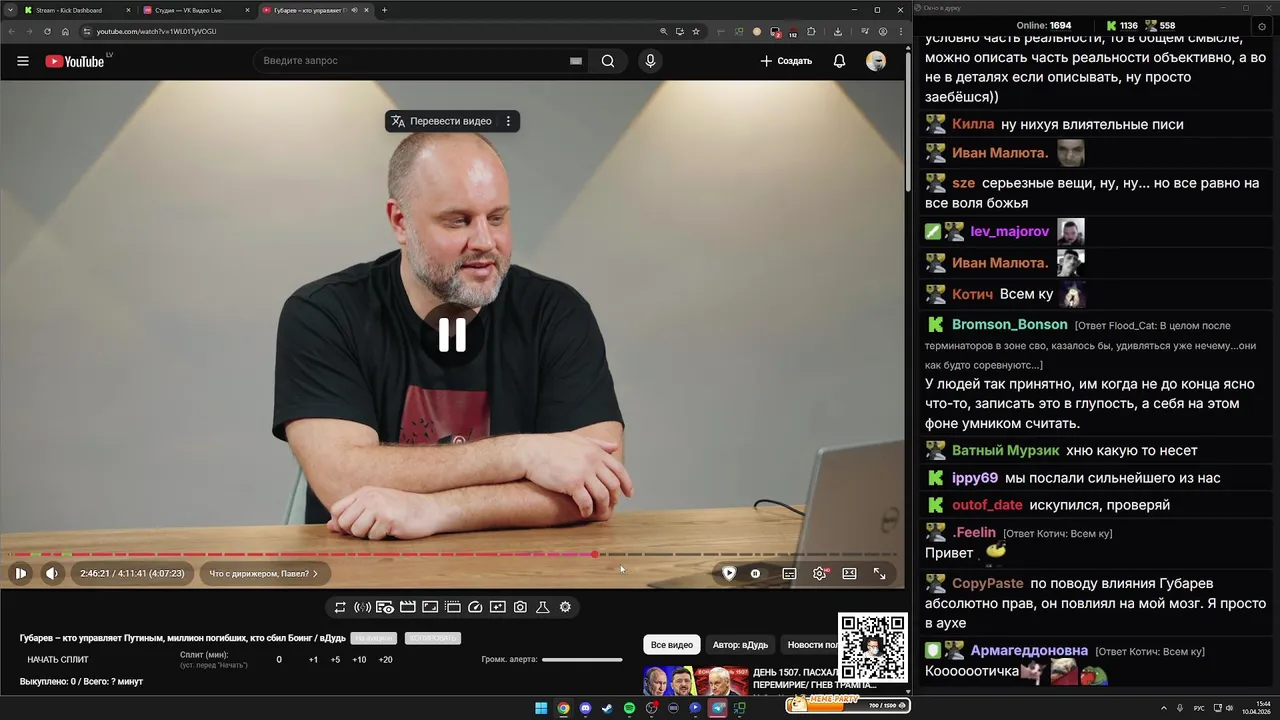Image resolution: width=1280 pixels, height=720 pixels.
Task: Open YouTube notifications bell
Action: [x=839, y=61]
